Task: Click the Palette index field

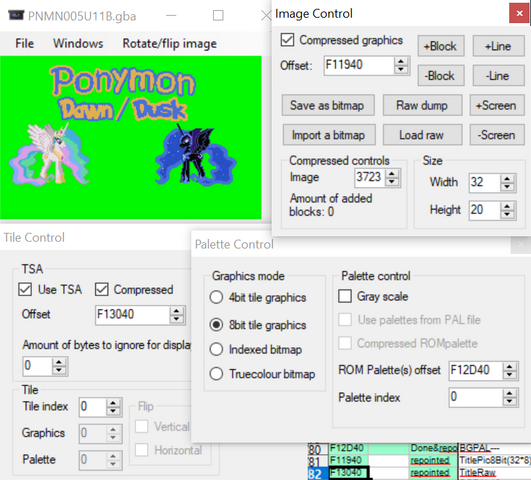Action: point(476,397)
